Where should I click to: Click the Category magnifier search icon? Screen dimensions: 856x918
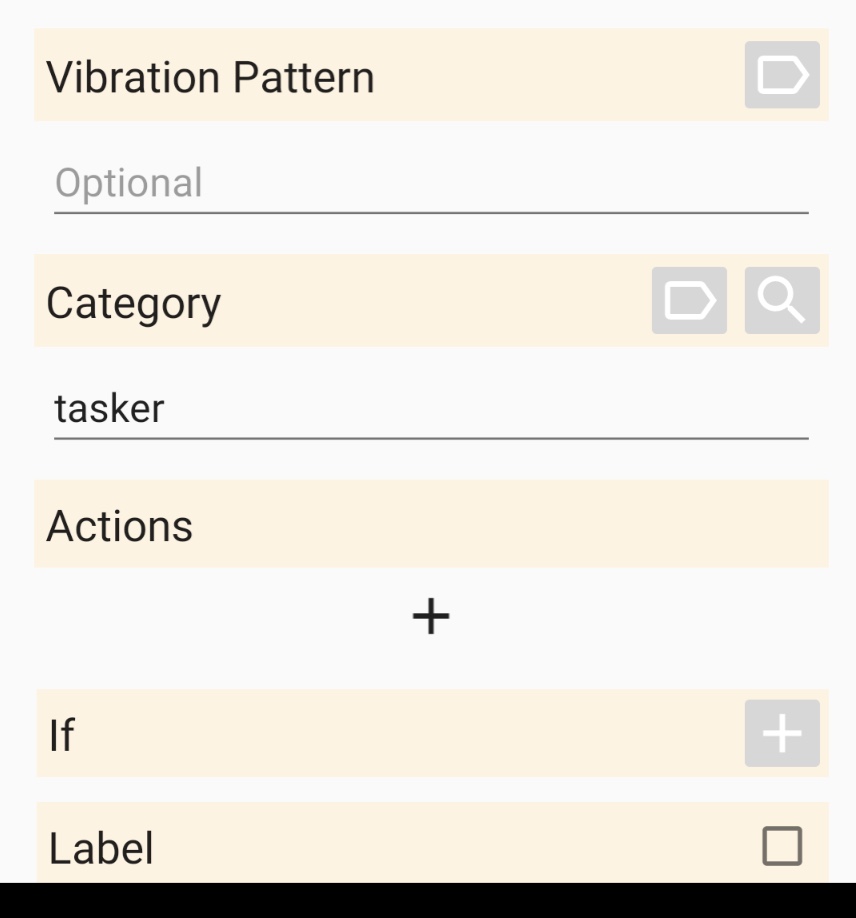(x=782, y=301)
